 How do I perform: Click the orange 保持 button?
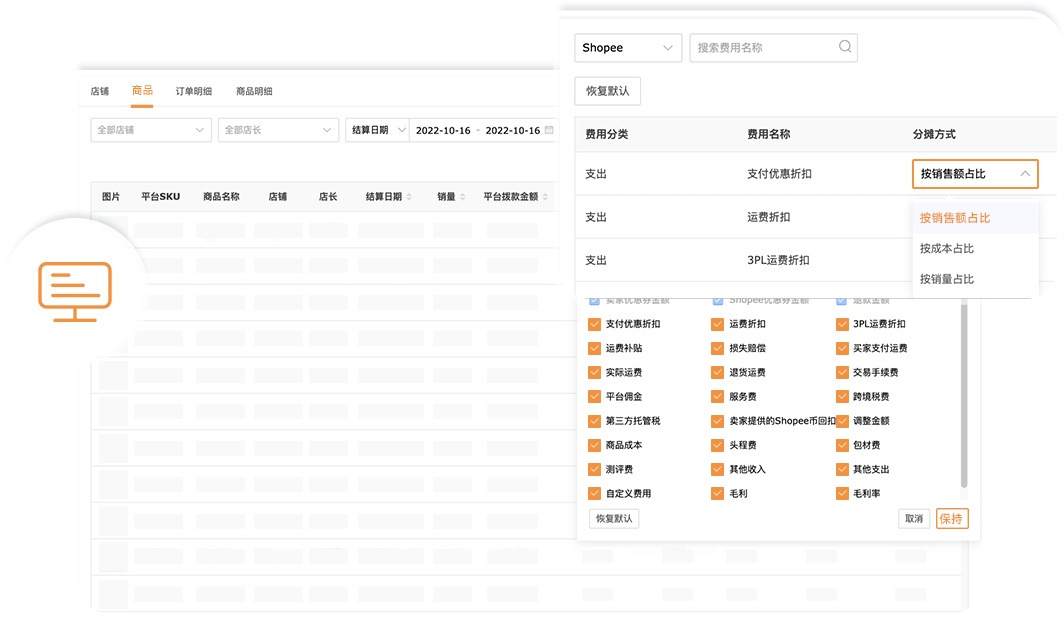(x=951, y=519)
